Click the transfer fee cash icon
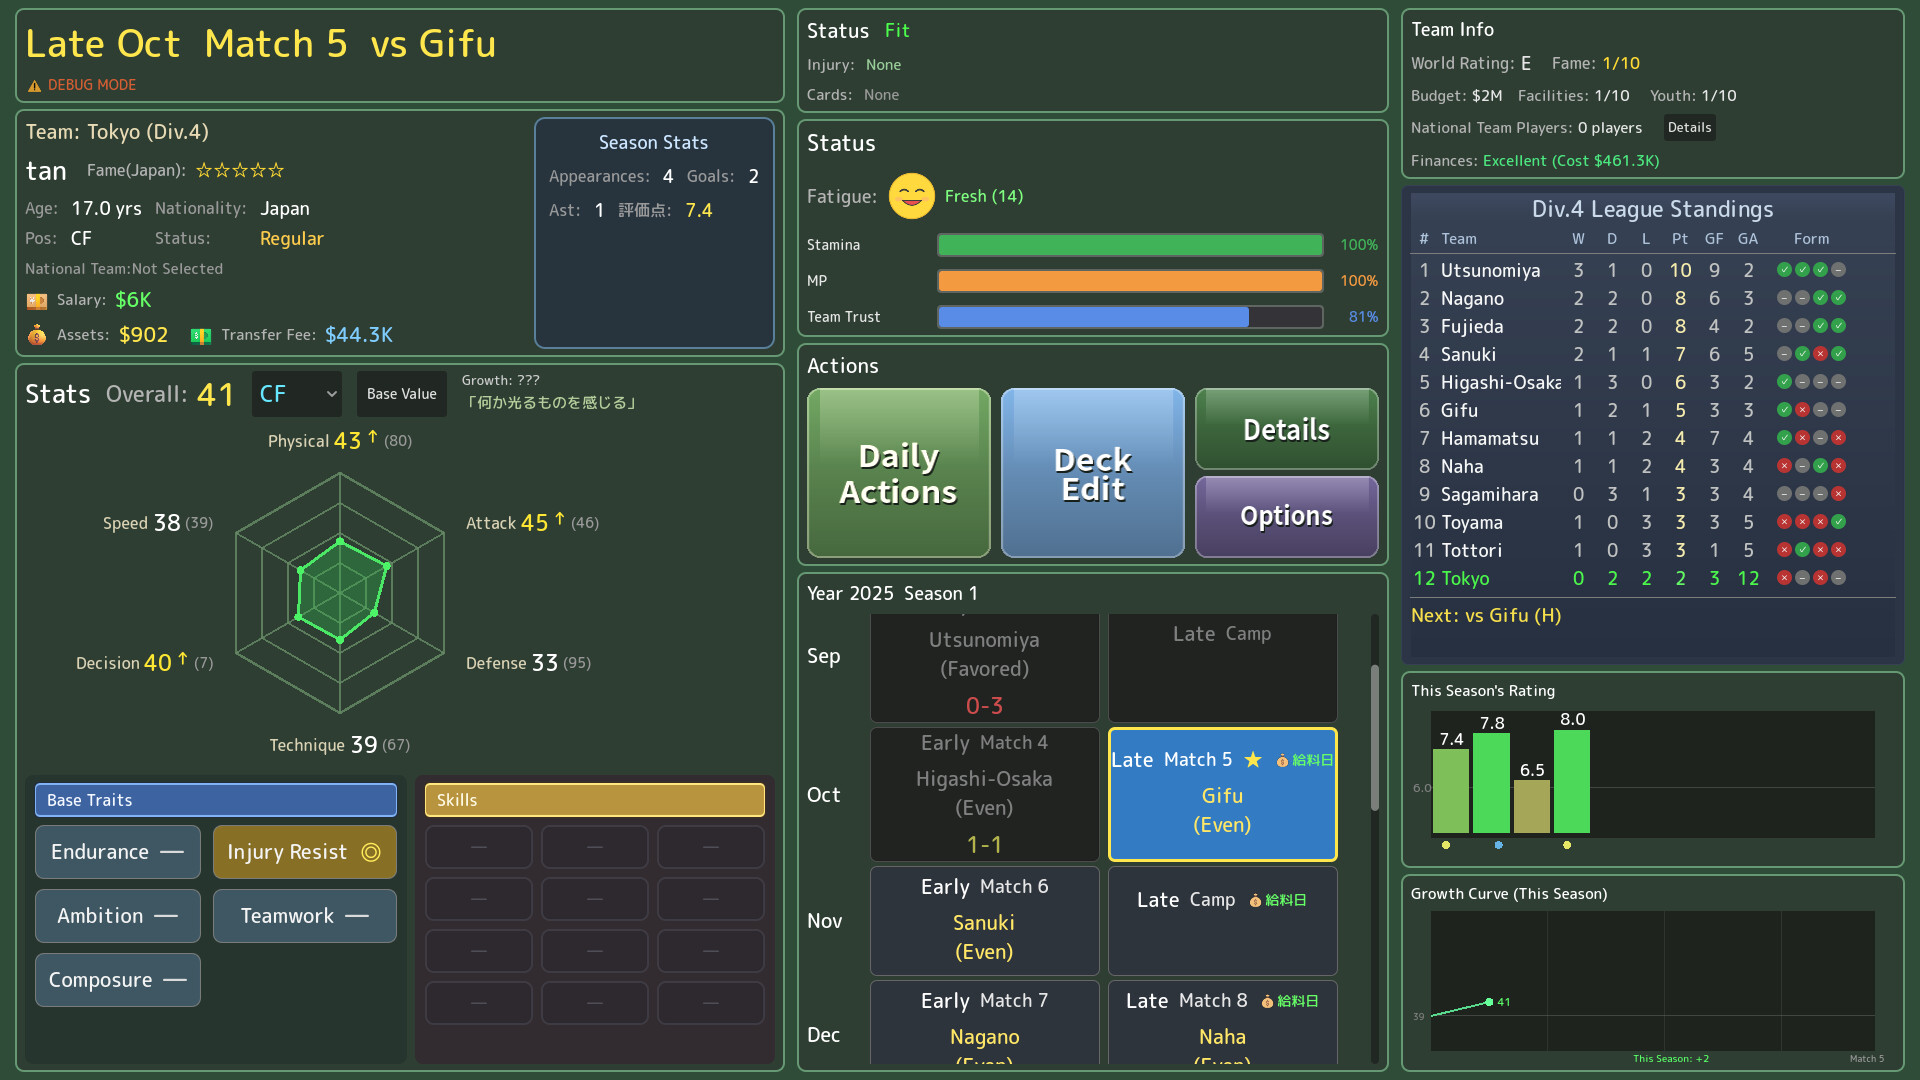This screenshot has height=1080, width=1920. click(201, 336)
